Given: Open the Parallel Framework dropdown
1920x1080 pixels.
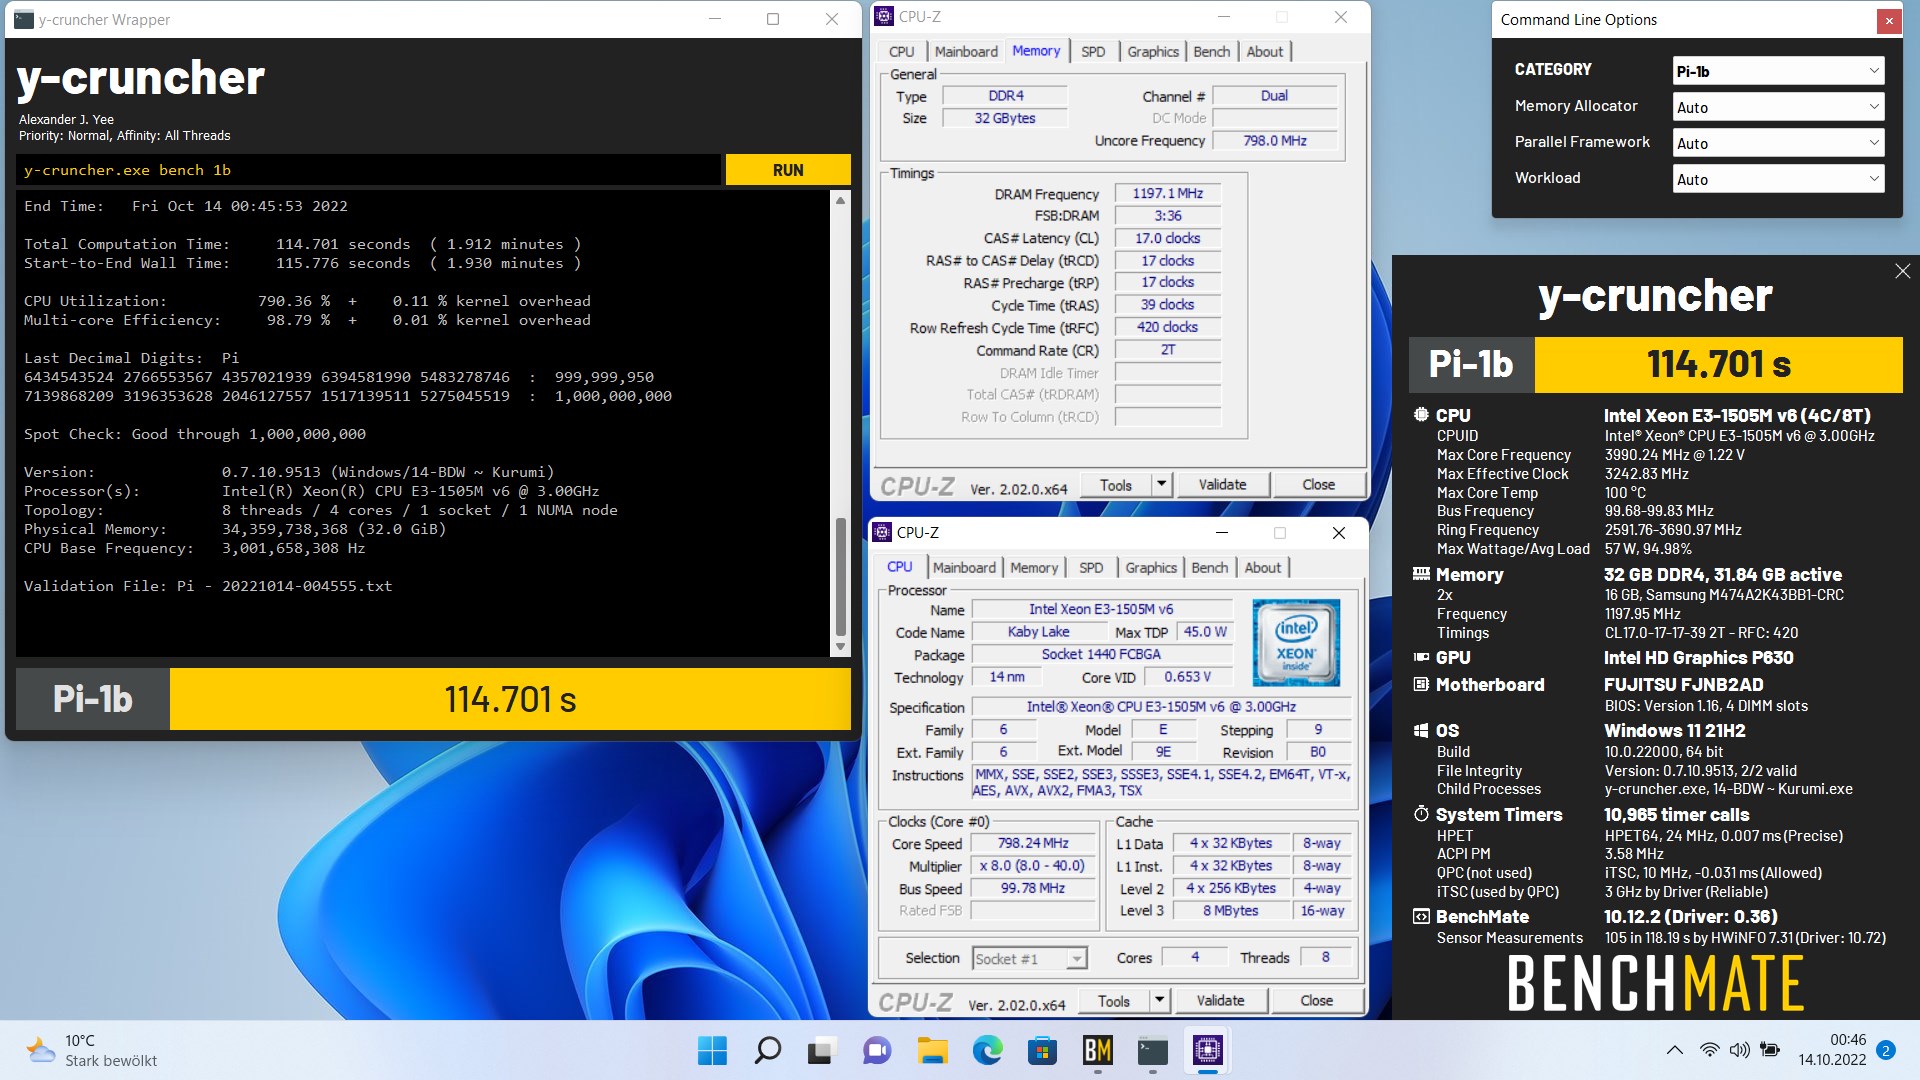Looking at the screenshot, I should click(1778, 143).
